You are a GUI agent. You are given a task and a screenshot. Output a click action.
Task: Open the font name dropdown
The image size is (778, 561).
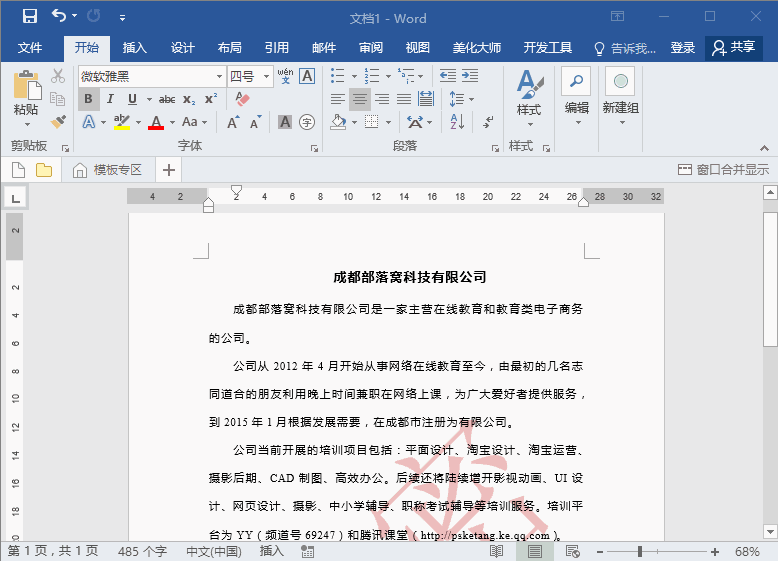pyautogui.click(x=219, y=76)
